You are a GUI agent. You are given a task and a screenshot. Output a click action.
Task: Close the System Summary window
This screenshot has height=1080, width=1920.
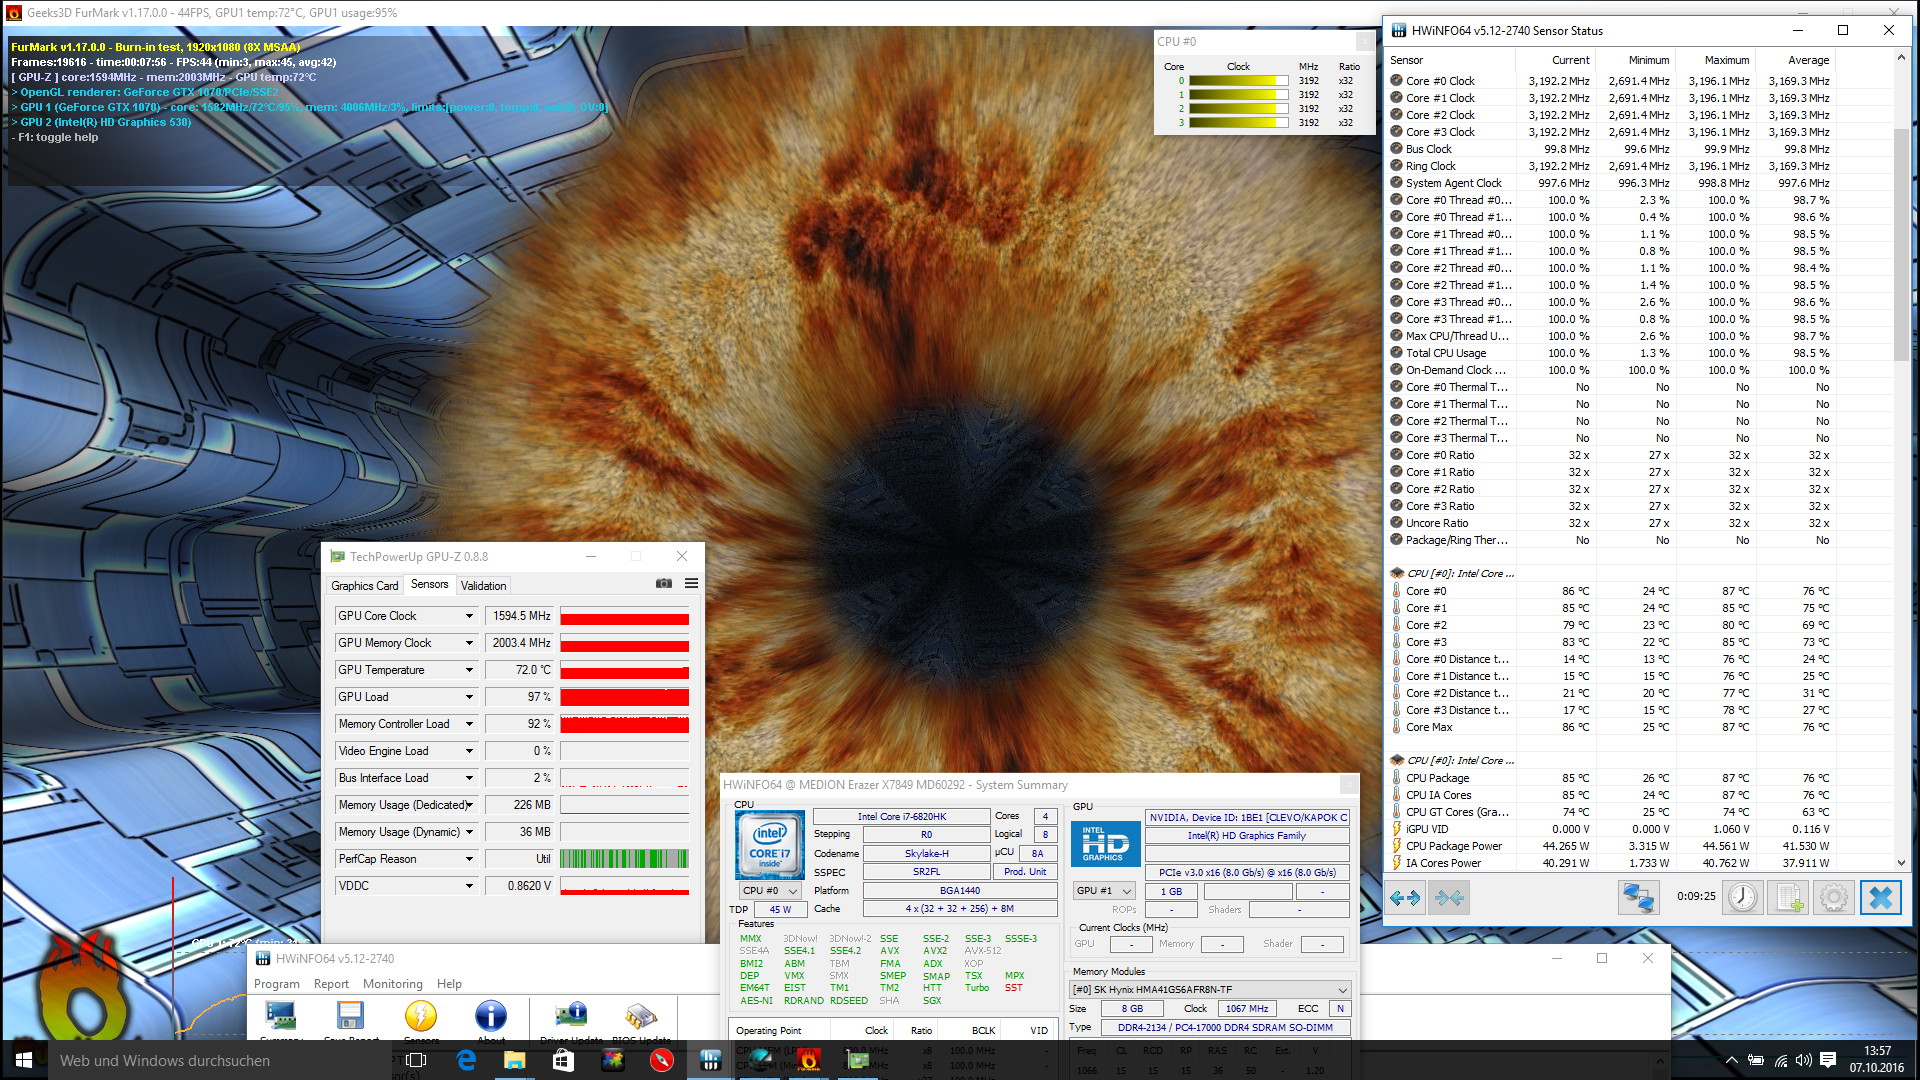click(x=1349, y=785)
